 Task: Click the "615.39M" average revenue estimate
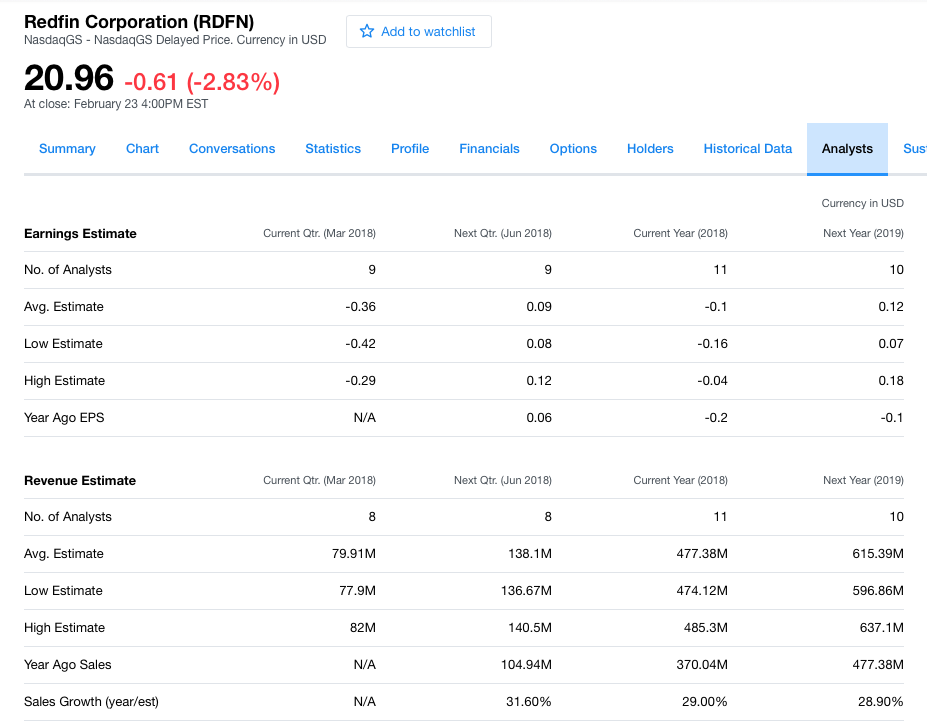pos(878,554)
